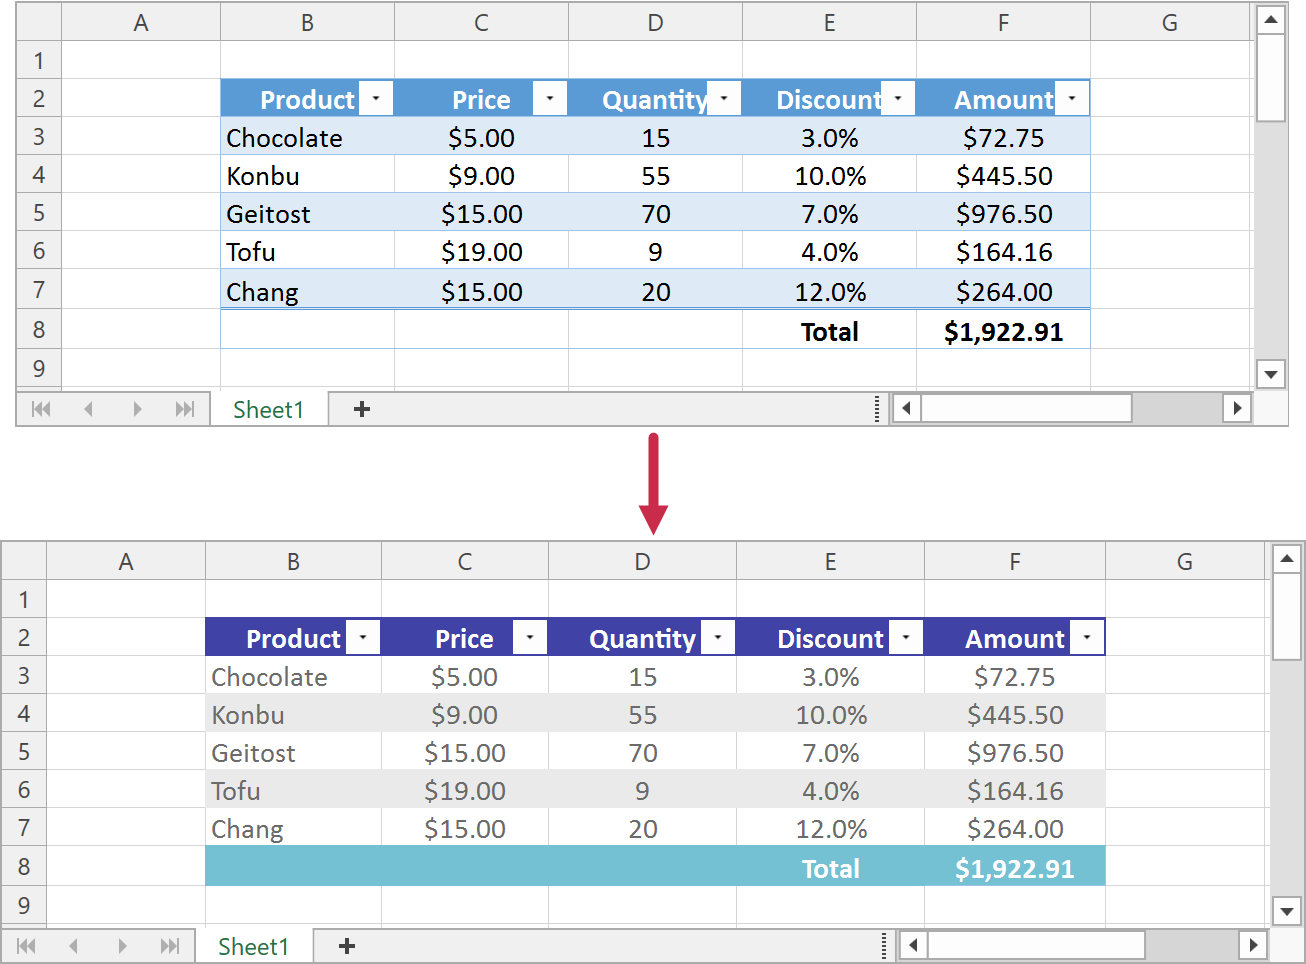Add a new sheet in the upper spreadsheet
This screenshot has width=1306, height=964.
[x=362, y=409]
